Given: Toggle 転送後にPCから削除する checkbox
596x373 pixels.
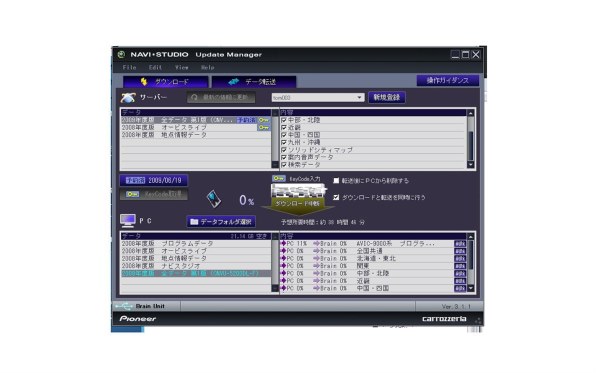Looking at the screenshot, I should point(336,181).
